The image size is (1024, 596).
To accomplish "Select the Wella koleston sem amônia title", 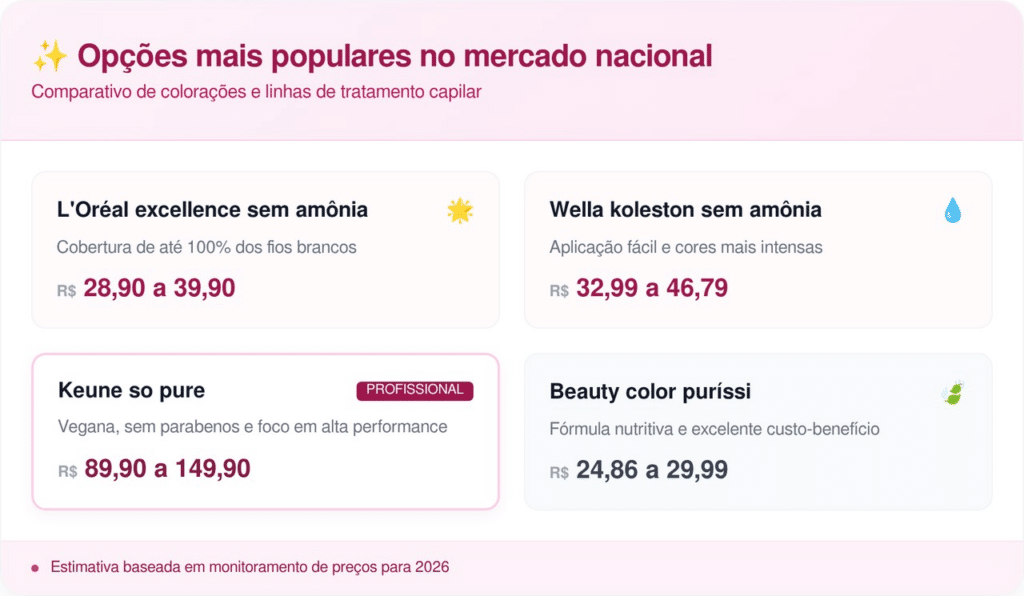I will click(685, 210).
